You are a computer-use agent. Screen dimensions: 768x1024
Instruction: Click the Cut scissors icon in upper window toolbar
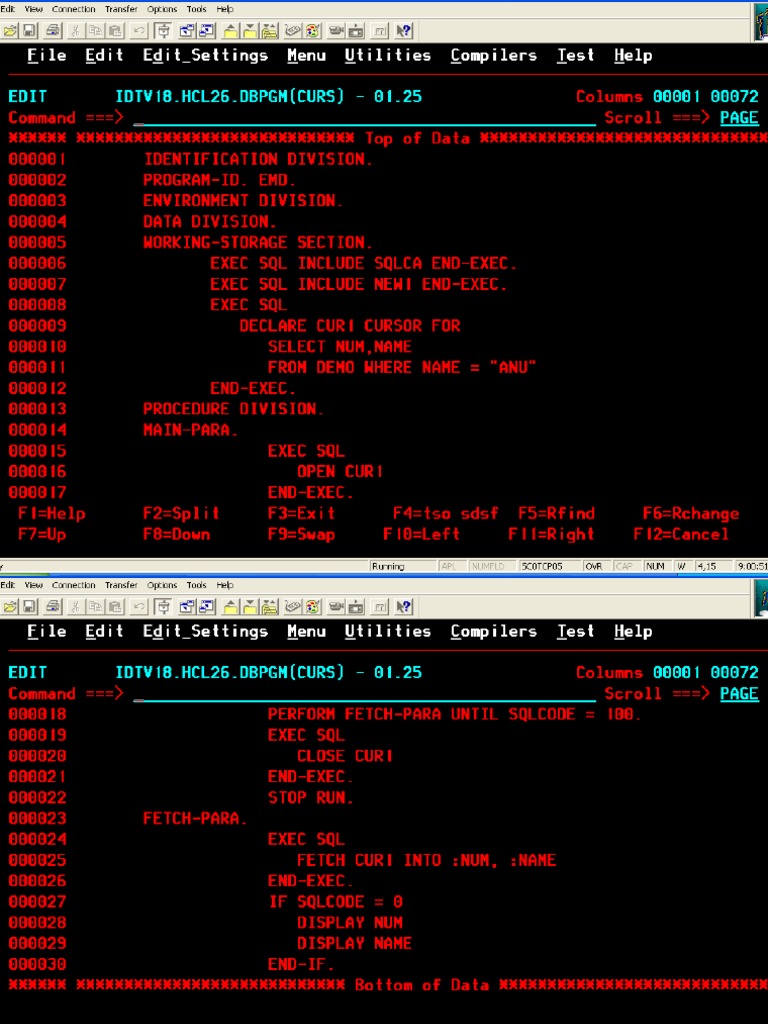point(75,31)
